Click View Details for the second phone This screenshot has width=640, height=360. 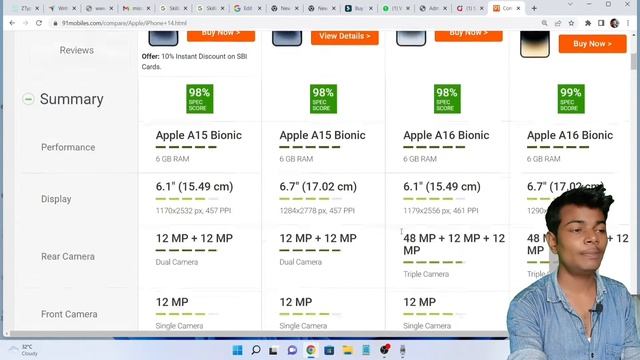tap(344, 37)
